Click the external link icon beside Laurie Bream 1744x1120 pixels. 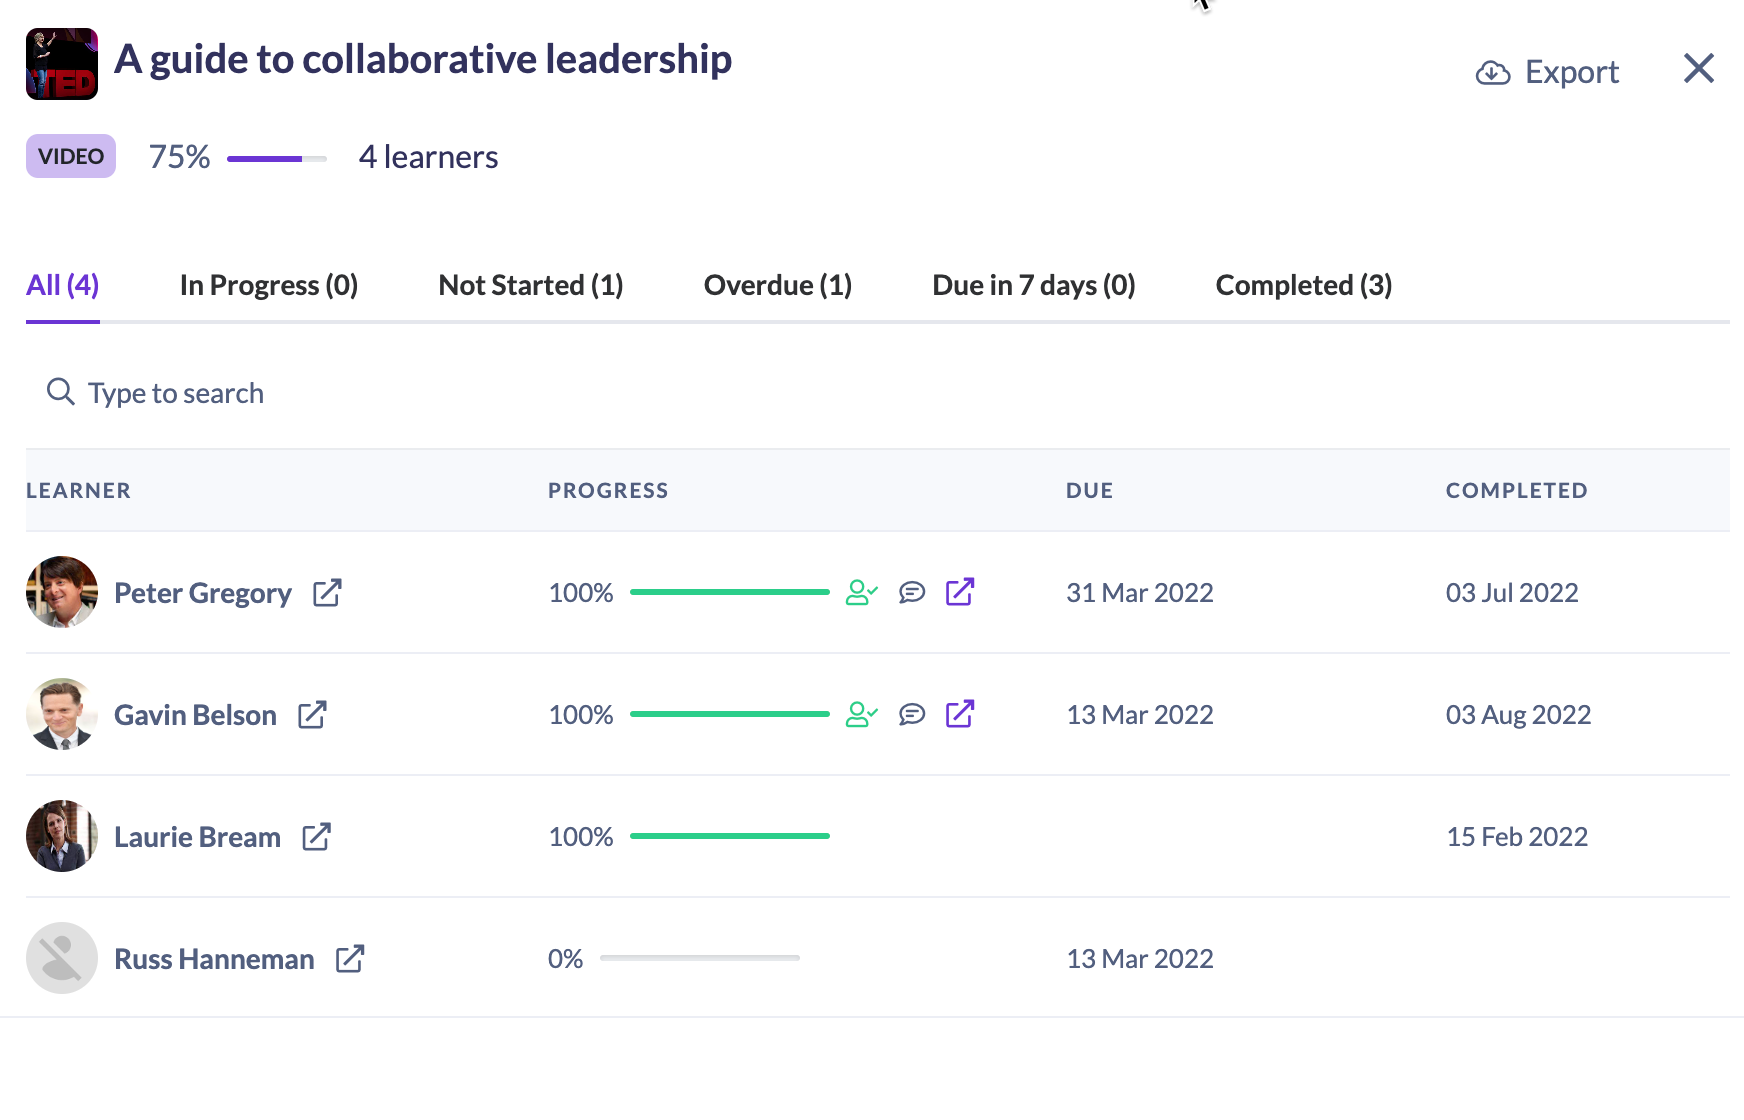[317, 835]
